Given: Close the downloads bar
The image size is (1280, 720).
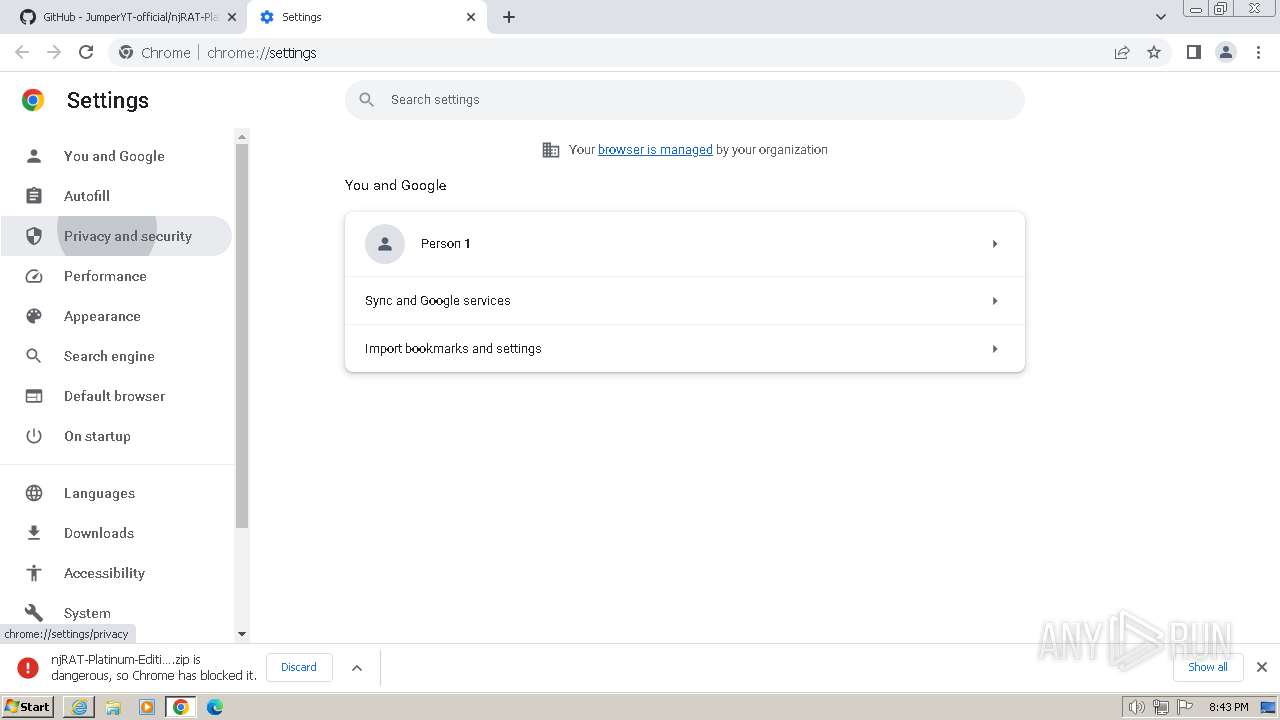Looking at the screenshot, I should 1262,667.
